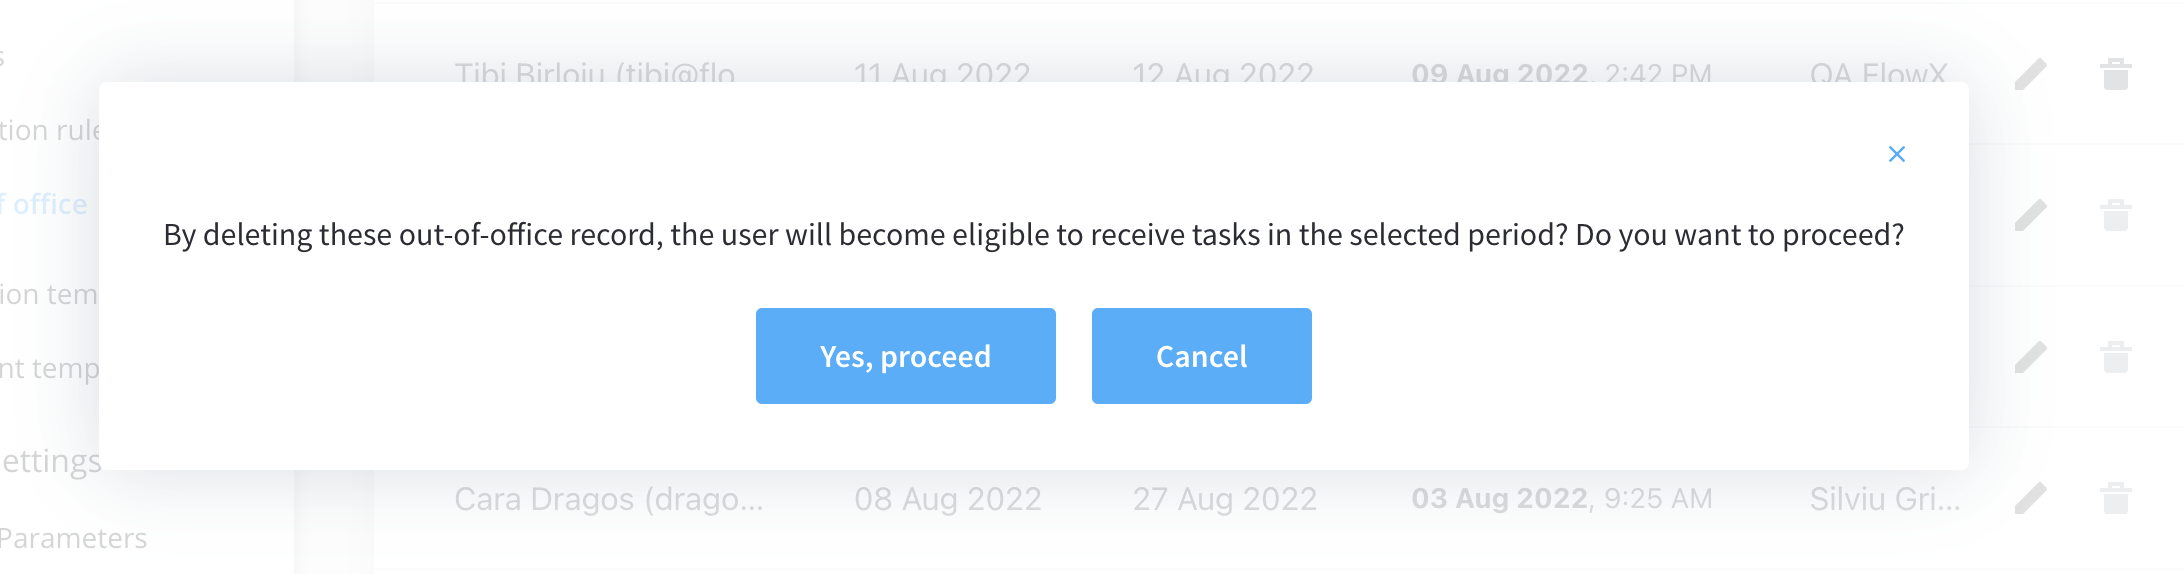Click the pencil icon of the third record row
The image size is (2184, 574).
(x=2030, y=357)
